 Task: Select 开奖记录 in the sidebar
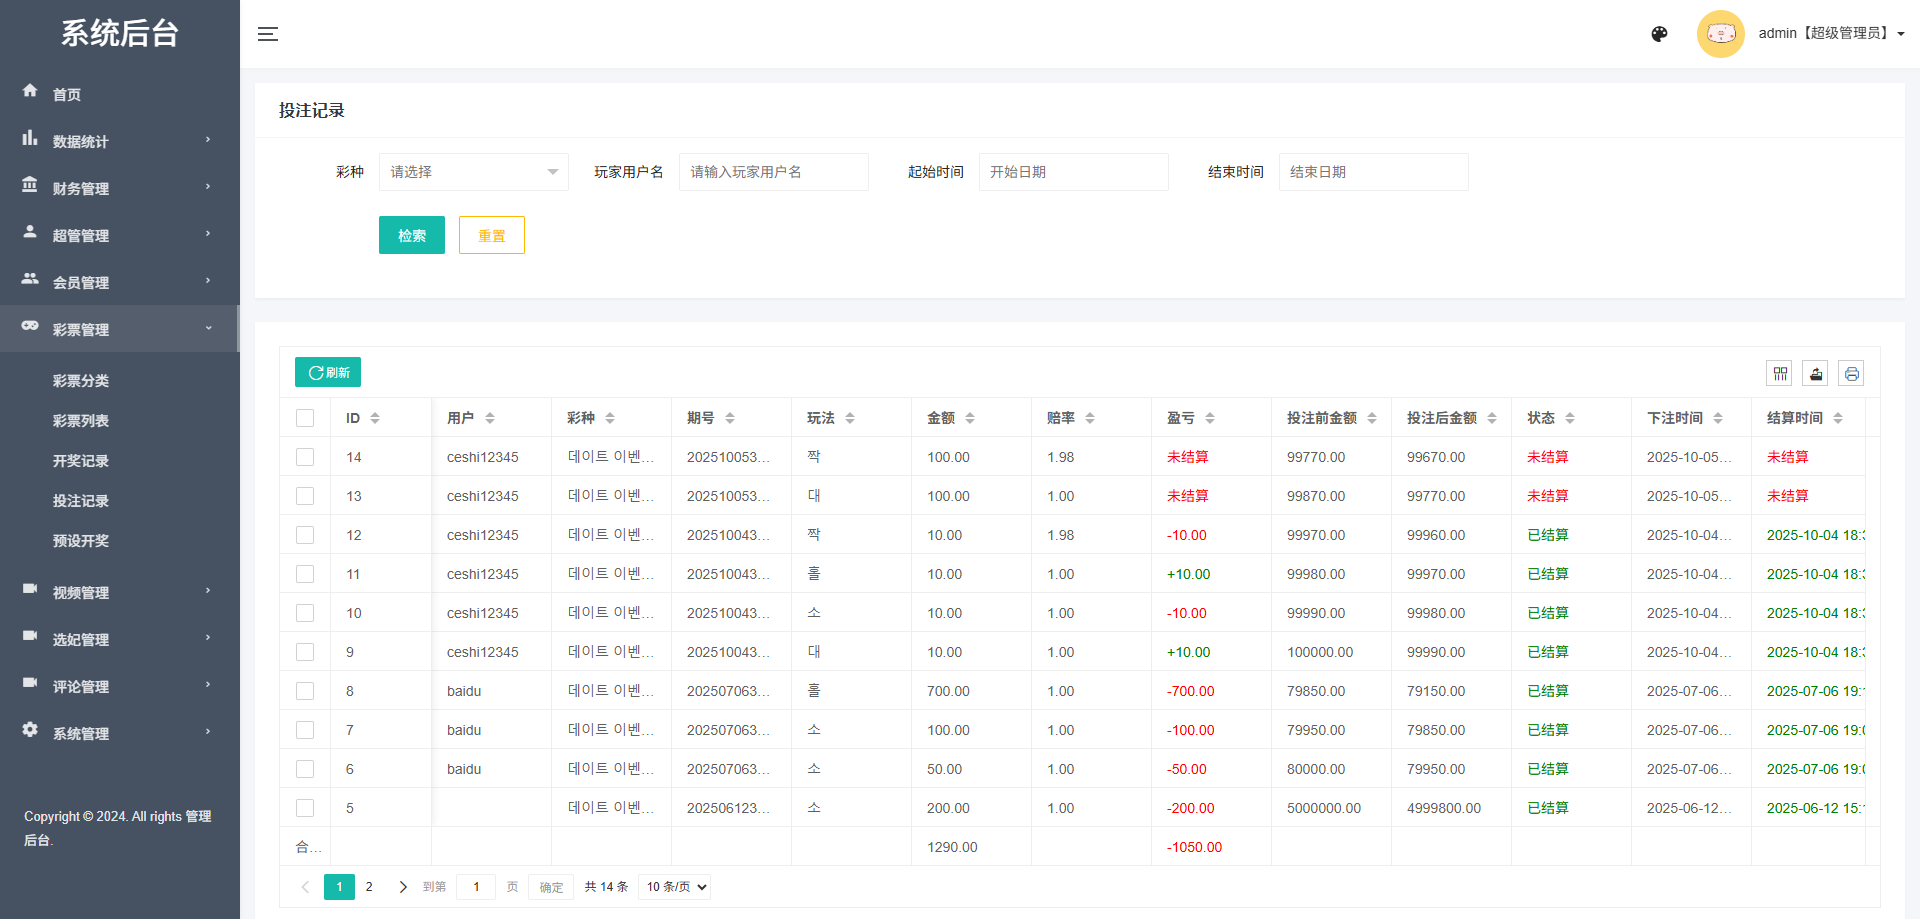tap(81, 460)
